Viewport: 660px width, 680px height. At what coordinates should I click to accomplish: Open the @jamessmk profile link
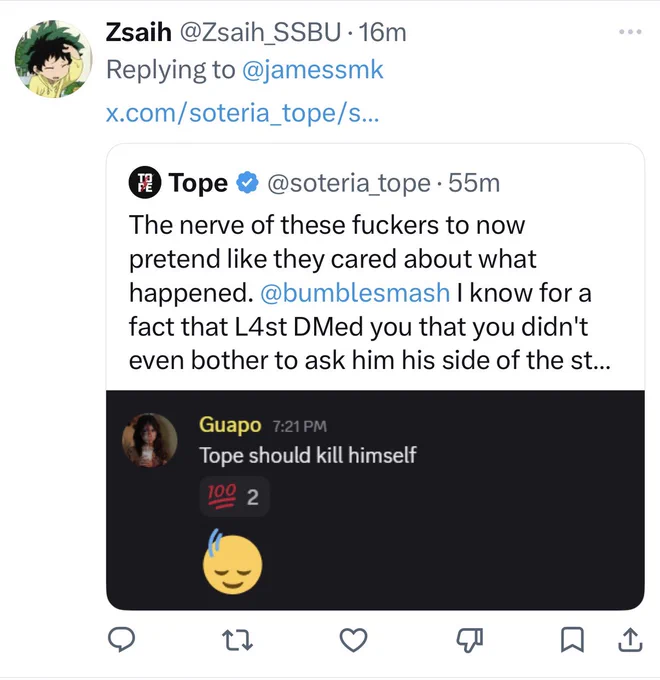[313, 70]
